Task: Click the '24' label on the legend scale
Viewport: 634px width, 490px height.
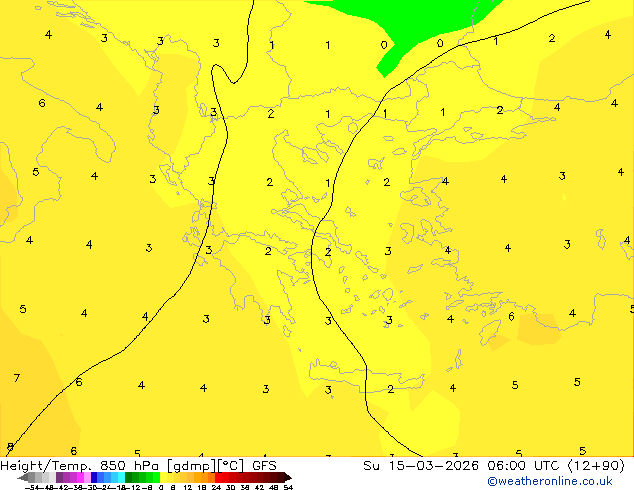Action: pyautogui.click(x=217, y=488)
